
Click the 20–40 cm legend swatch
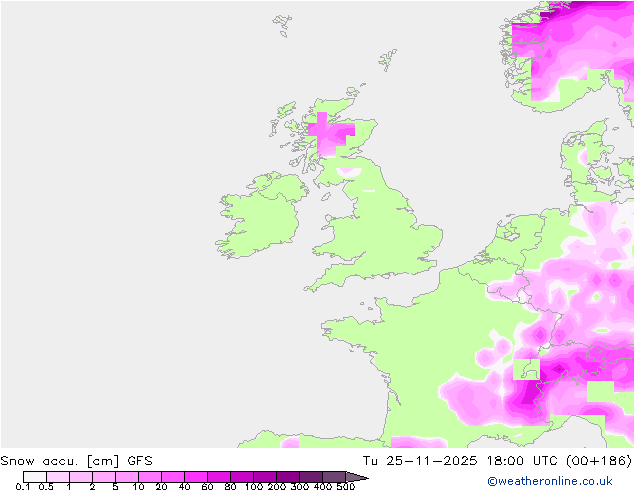point(173,477)
